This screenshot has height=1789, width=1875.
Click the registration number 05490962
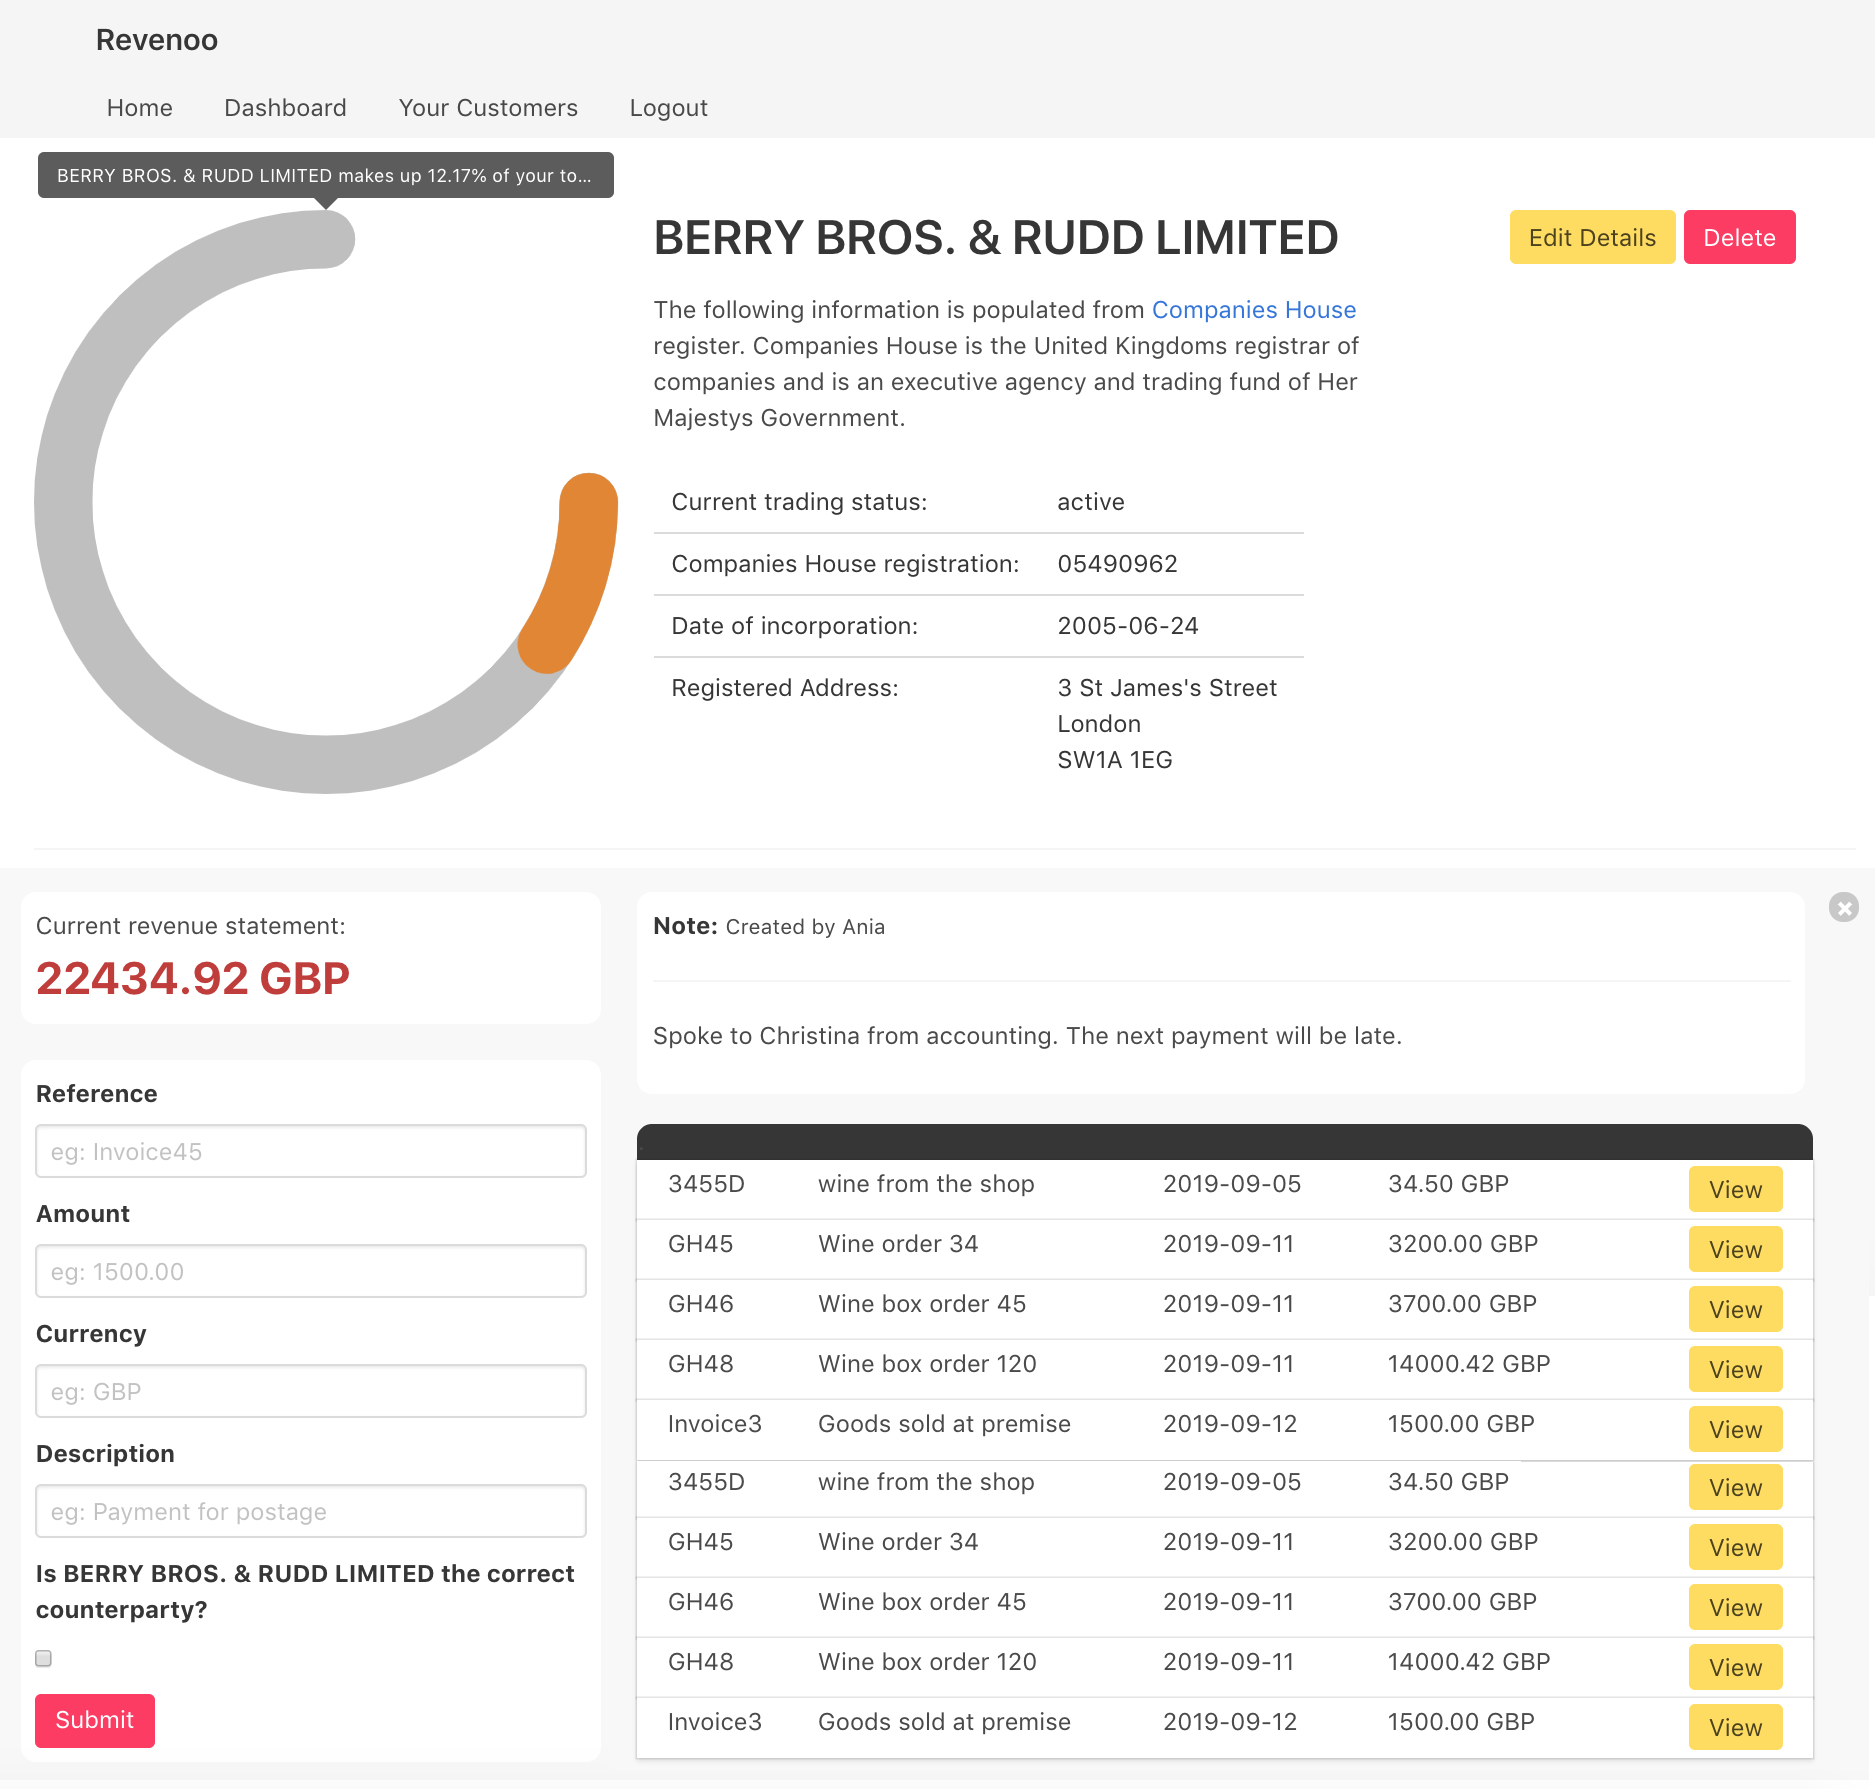1117,564
